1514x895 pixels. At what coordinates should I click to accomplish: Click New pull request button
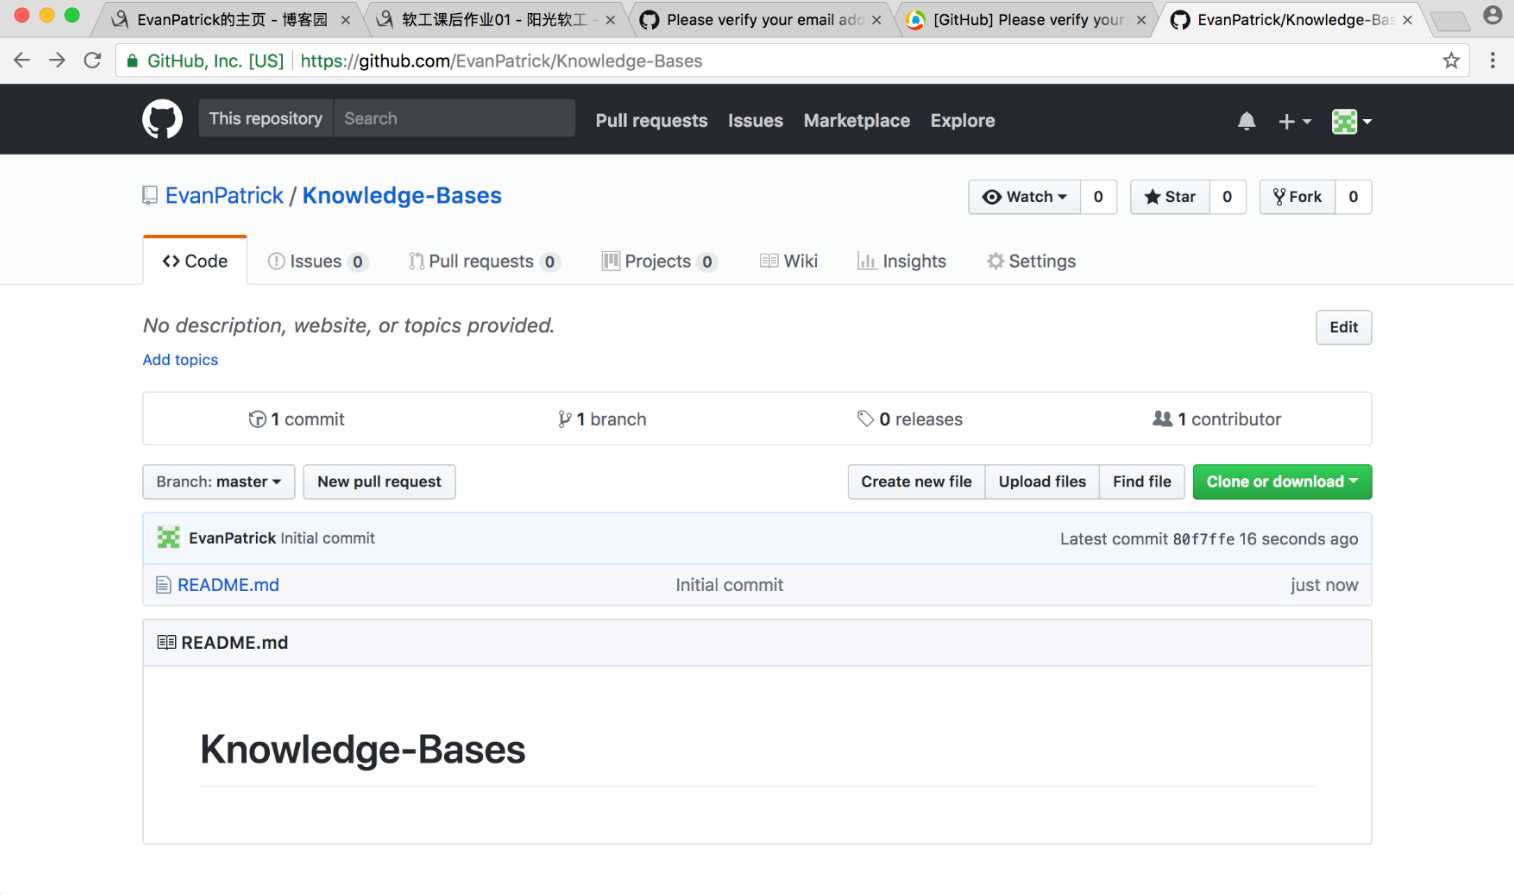379,482
